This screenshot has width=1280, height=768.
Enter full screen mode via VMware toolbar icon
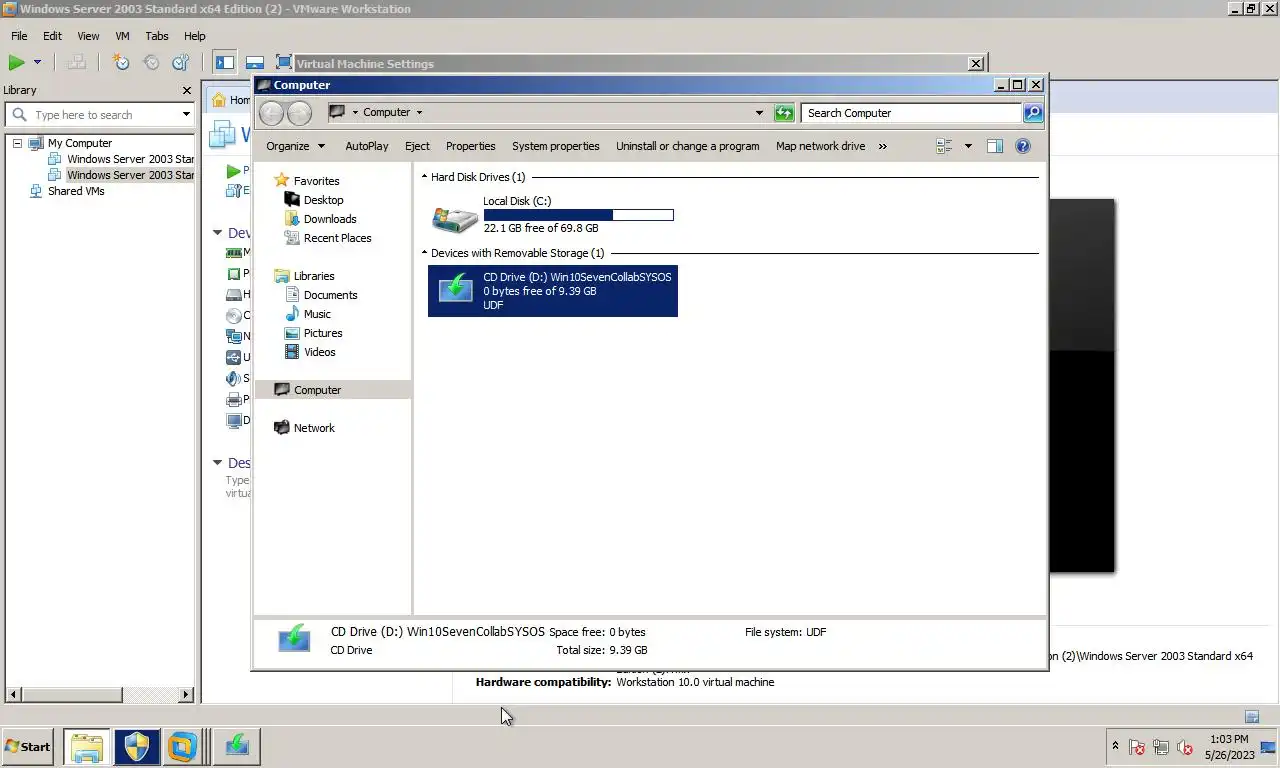pos(284,62)
